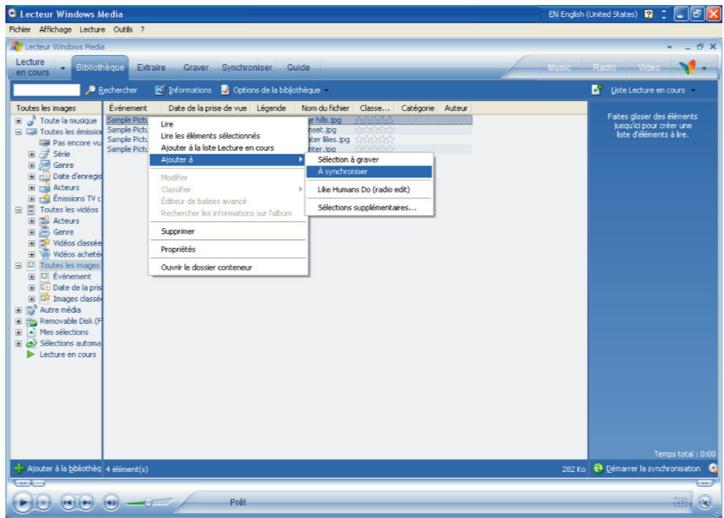The width and height of the screenshot is (724, 518).
Task: Switch to the Guide tab
Action: pos(298,67)
